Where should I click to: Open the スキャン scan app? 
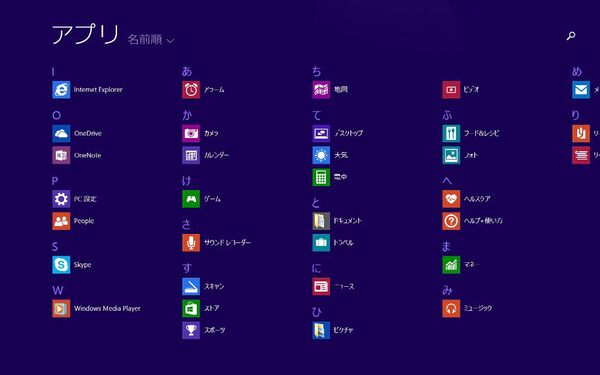pyautogui.click(x=204, y=286)
